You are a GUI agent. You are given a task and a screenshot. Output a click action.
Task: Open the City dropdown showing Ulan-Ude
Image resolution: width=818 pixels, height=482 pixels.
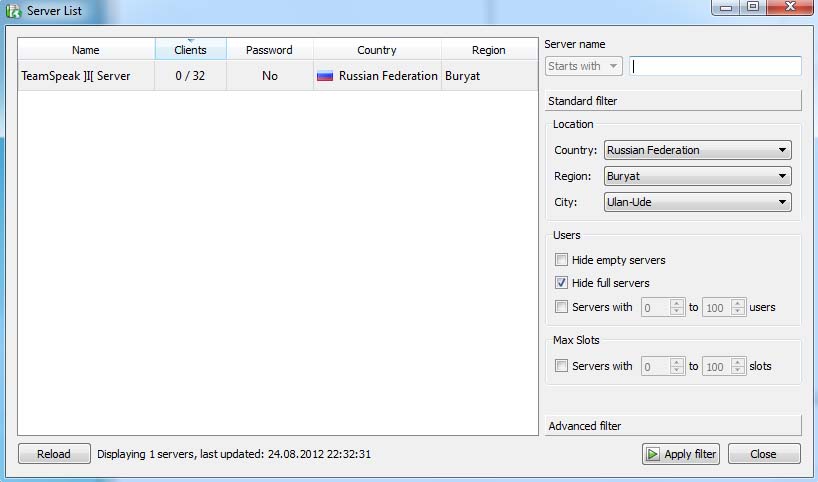click(697, 202)
